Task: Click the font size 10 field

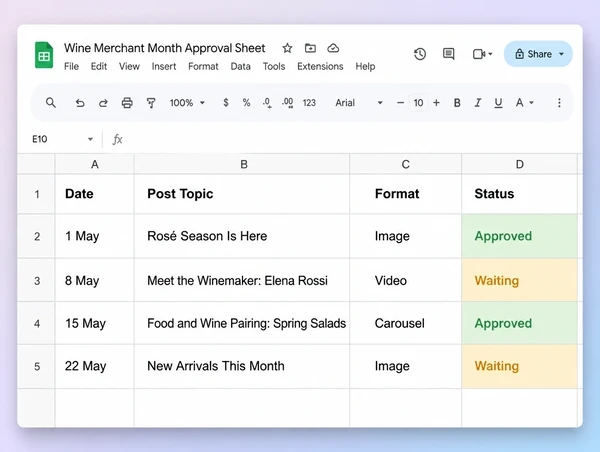Action: [x=418, y=103]
